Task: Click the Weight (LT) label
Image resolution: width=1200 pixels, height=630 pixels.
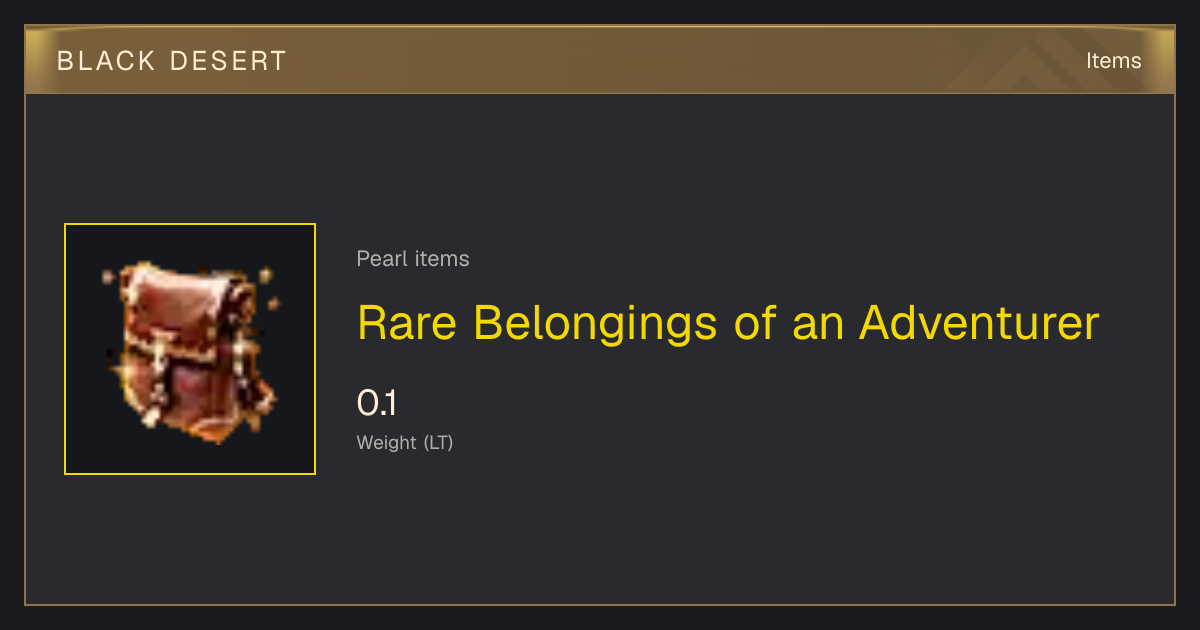Action: click(x=405, y=442)
